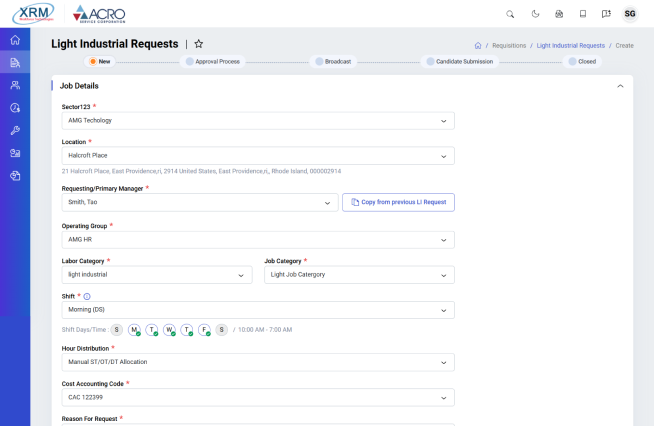Favorite this page with the star icon
654x426 pixels.
(x=198, y=44)
